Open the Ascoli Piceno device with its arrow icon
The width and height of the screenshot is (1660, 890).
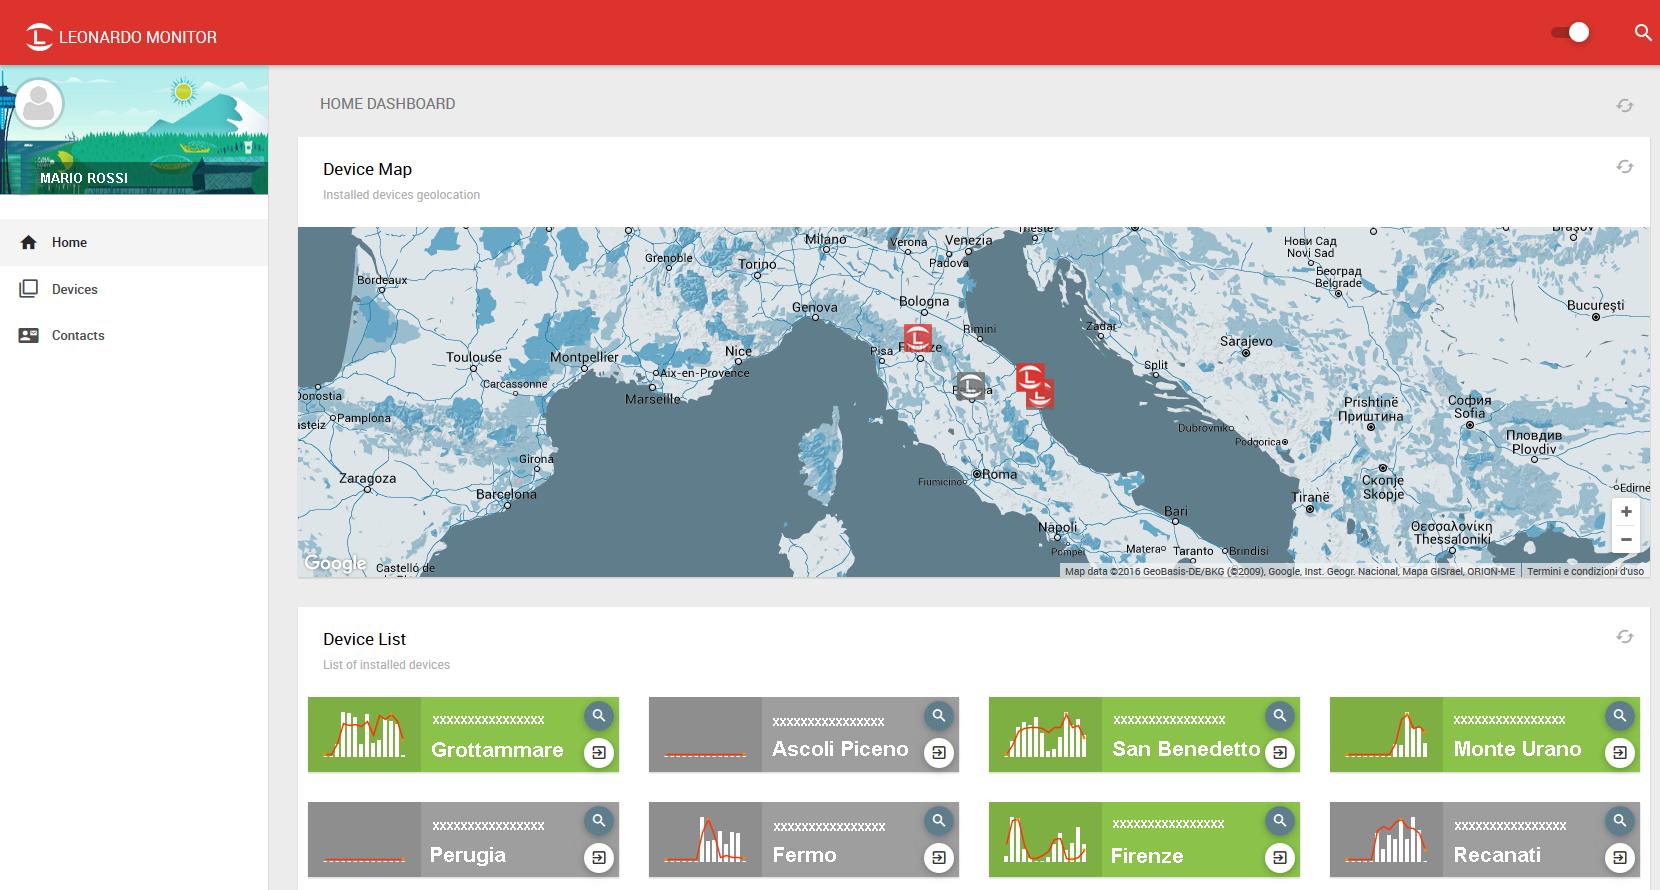[x=938, y=752]
